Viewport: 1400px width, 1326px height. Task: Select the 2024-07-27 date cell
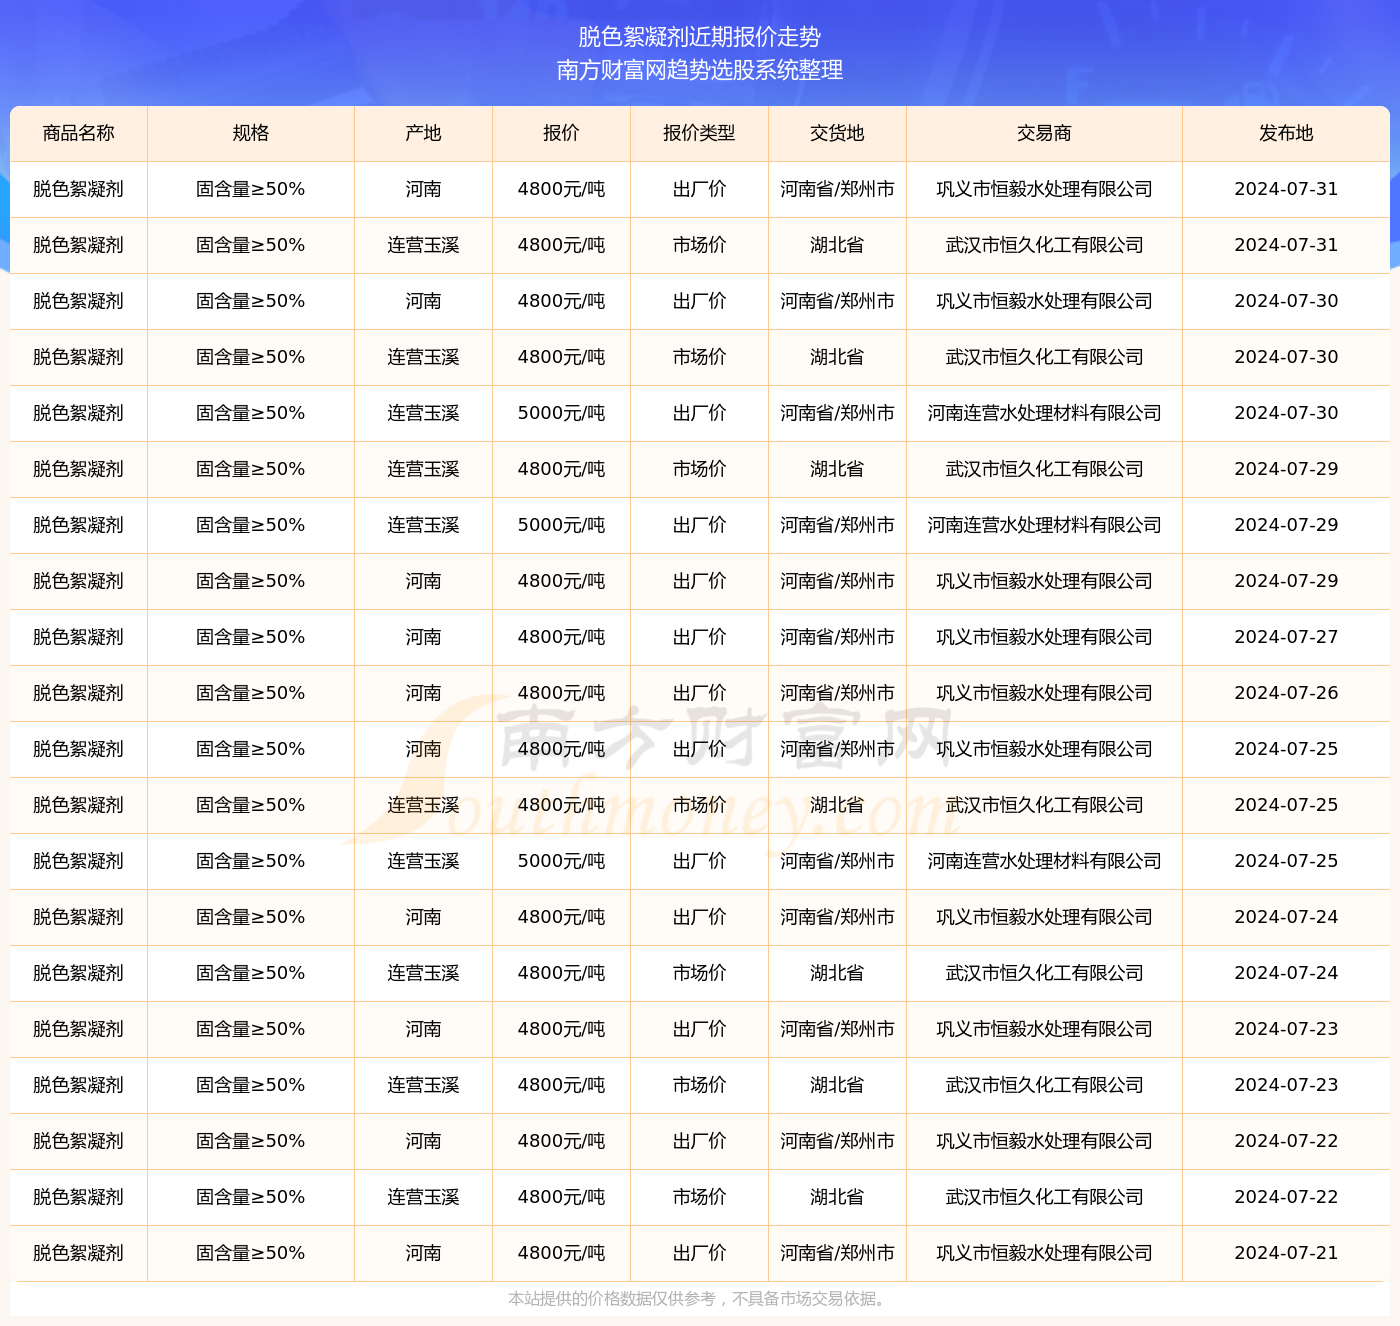[x=1286, y=637]
